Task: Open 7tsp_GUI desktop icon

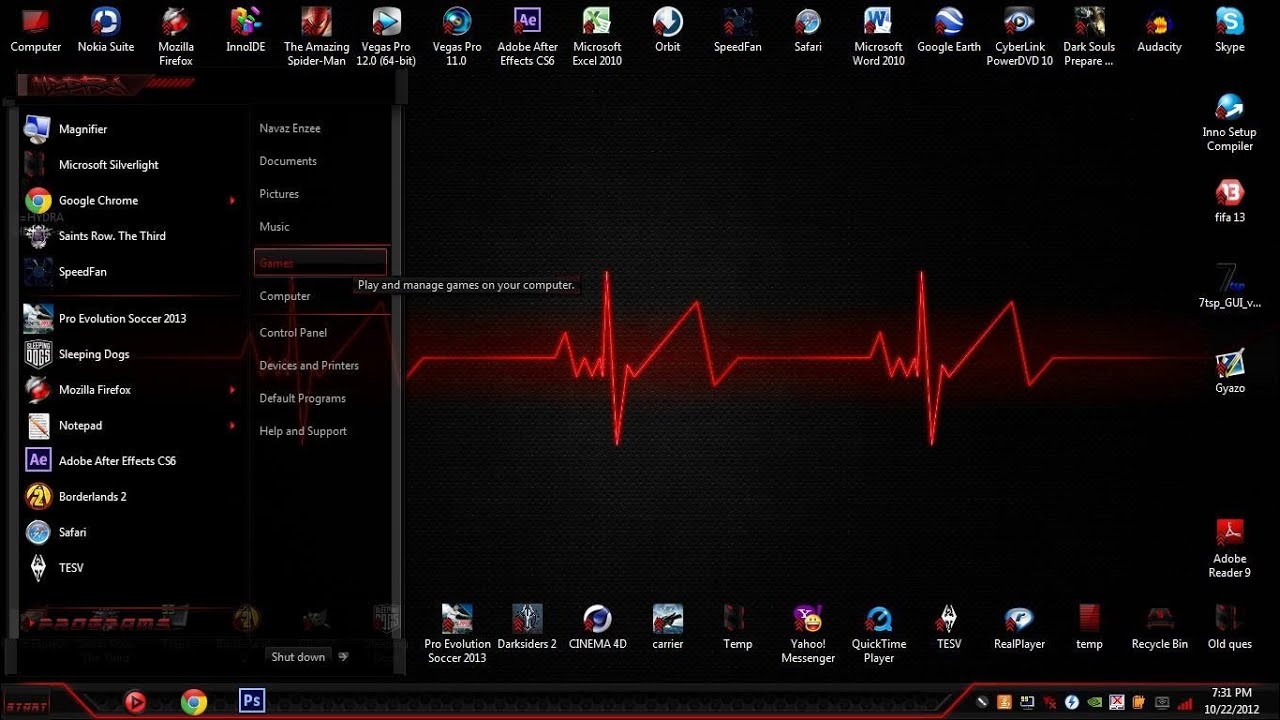Action: pos(1230,286)
